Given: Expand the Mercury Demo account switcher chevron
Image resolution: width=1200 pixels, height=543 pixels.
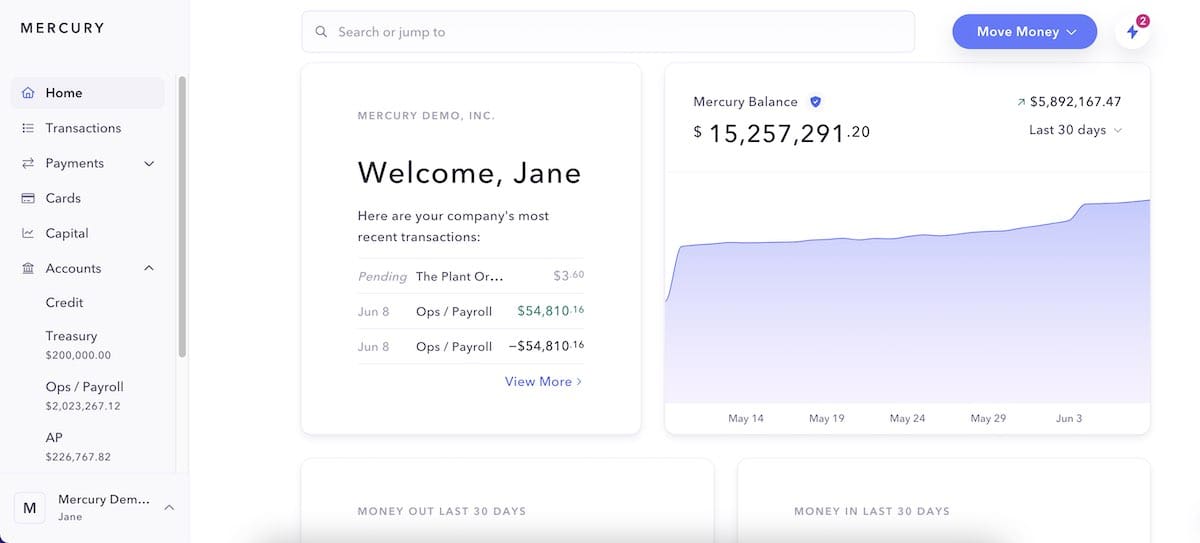Looking at the screenshot, I should [169, 508].
